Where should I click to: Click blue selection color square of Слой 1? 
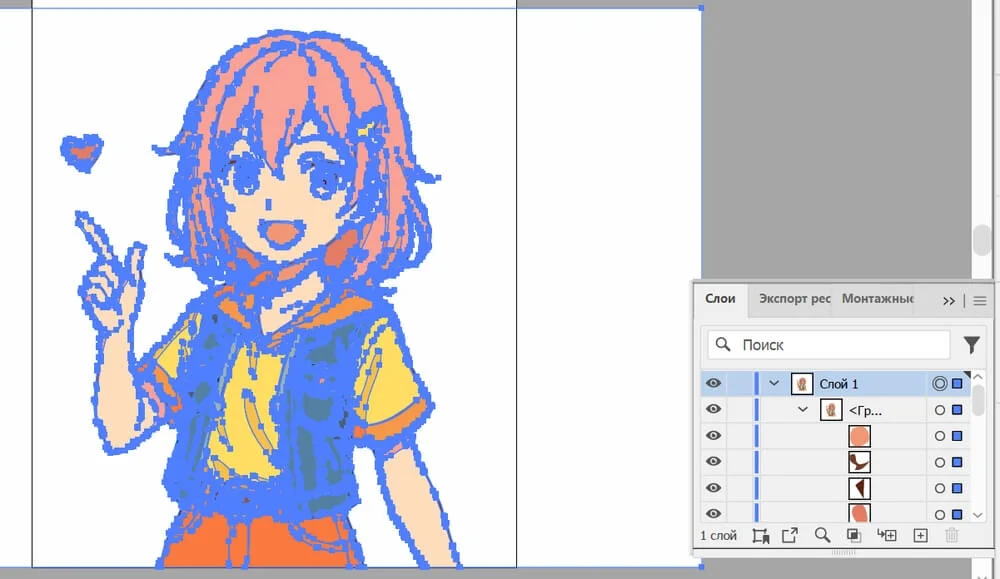[957, 383]
